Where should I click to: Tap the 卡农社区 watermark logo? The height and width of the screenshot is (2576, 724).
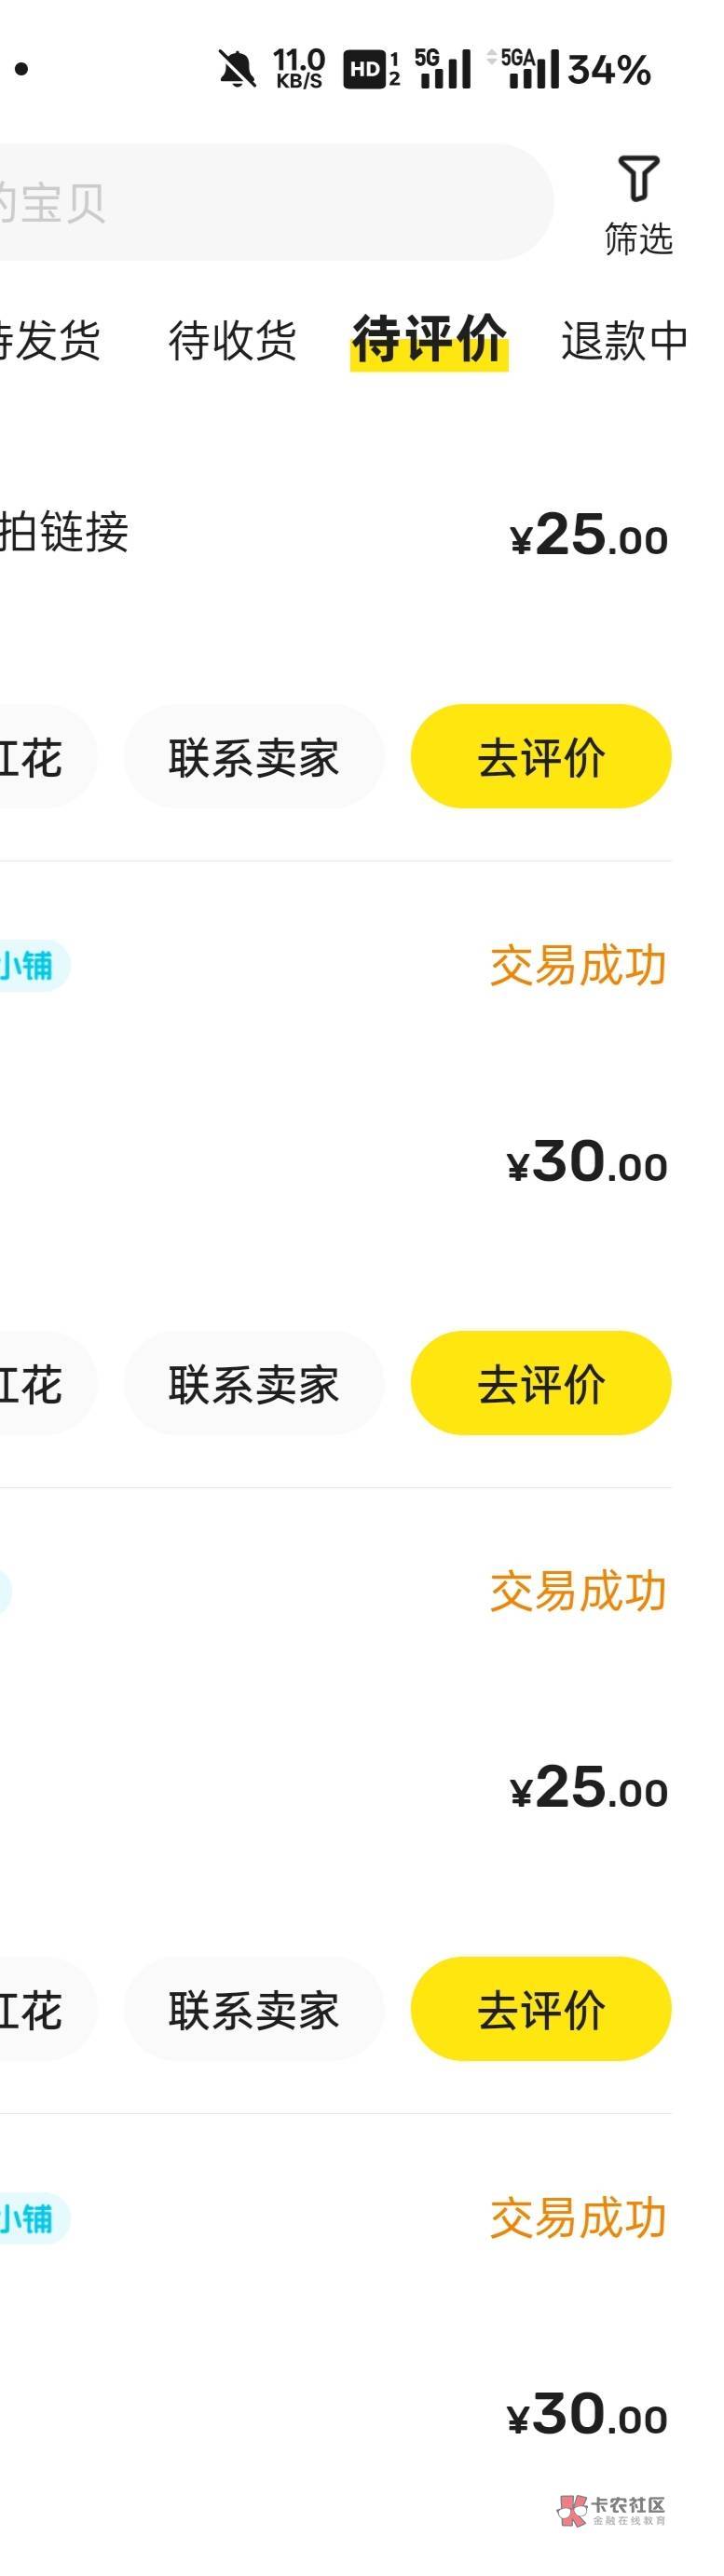coord(612,2510)
